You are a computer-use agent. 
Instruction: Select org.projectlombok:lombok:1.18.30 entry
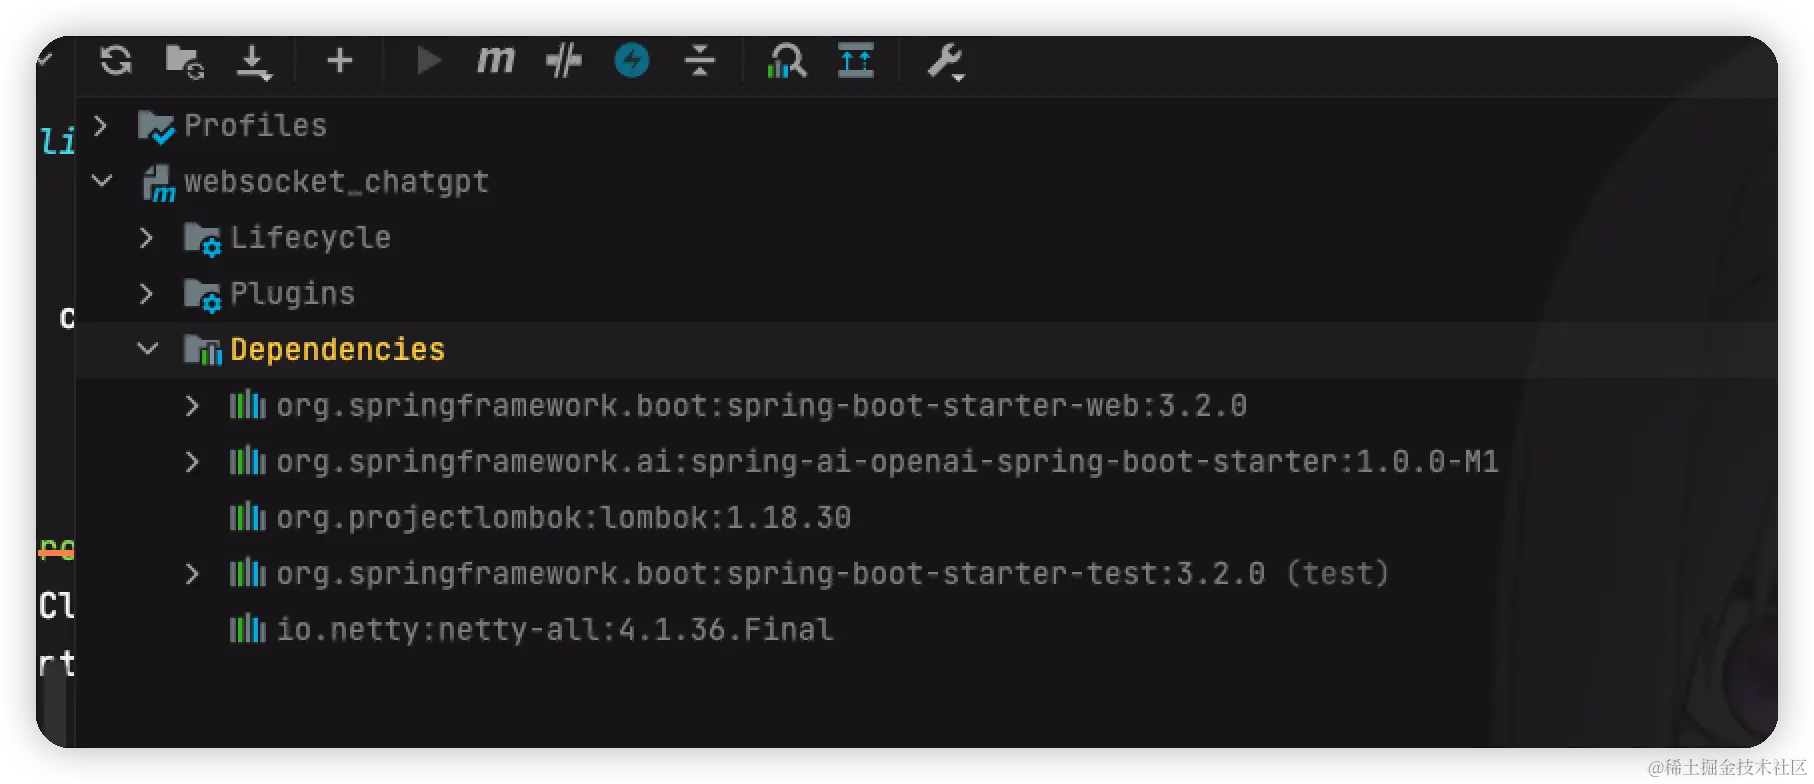coord(564,517)
